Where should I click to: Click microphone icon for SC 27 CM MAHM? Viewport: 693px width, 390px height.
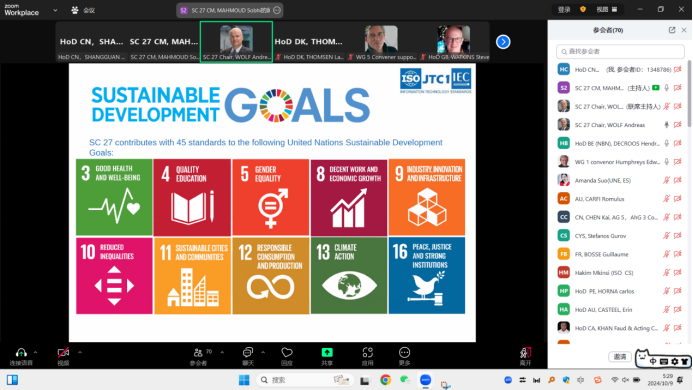(666, 88)
